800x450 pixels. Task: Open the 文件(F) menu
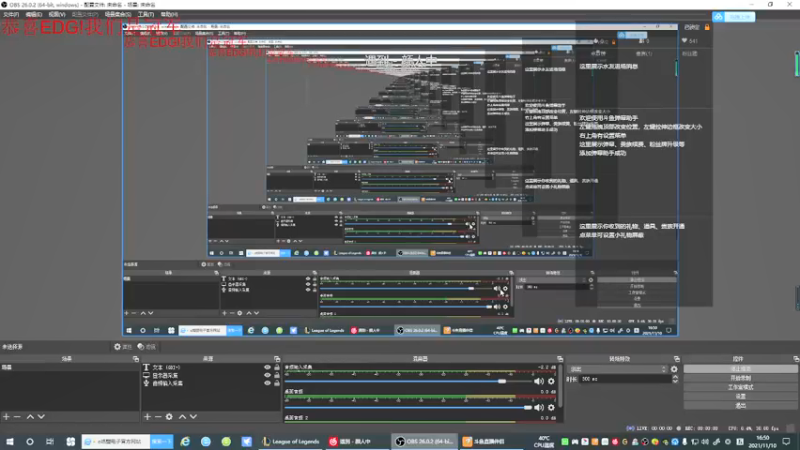[11, 14]
